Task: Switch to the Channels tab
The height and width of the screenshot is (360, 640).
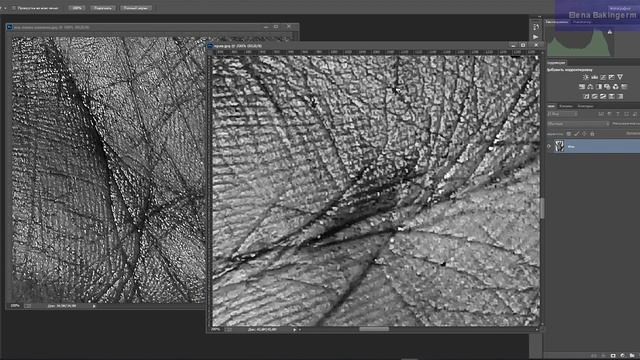Action: tap(566, 106)
